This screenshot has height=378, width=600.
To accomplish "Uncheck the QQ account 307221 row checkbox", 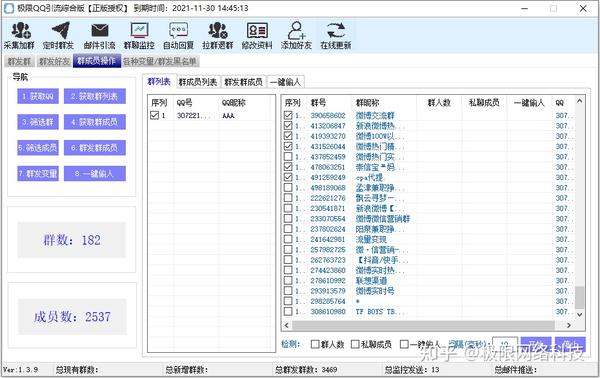I will coord(155,115).
